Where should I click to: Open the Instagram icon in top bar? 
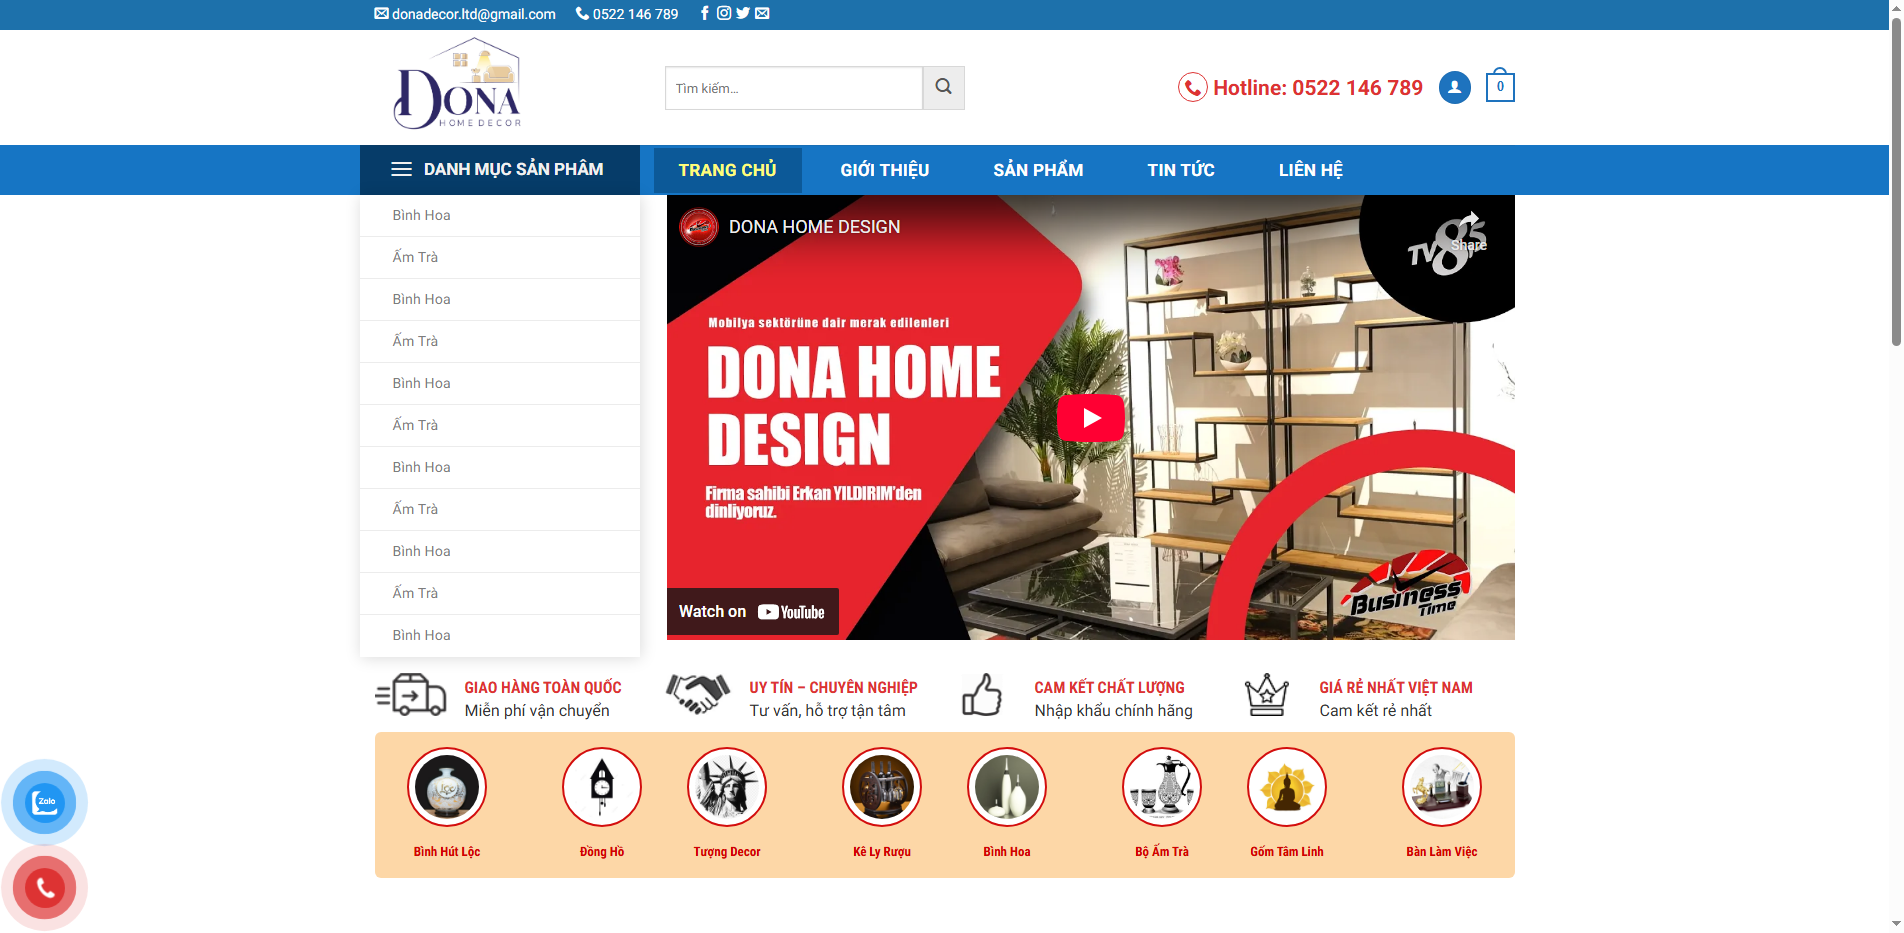(x=724, y=13)
